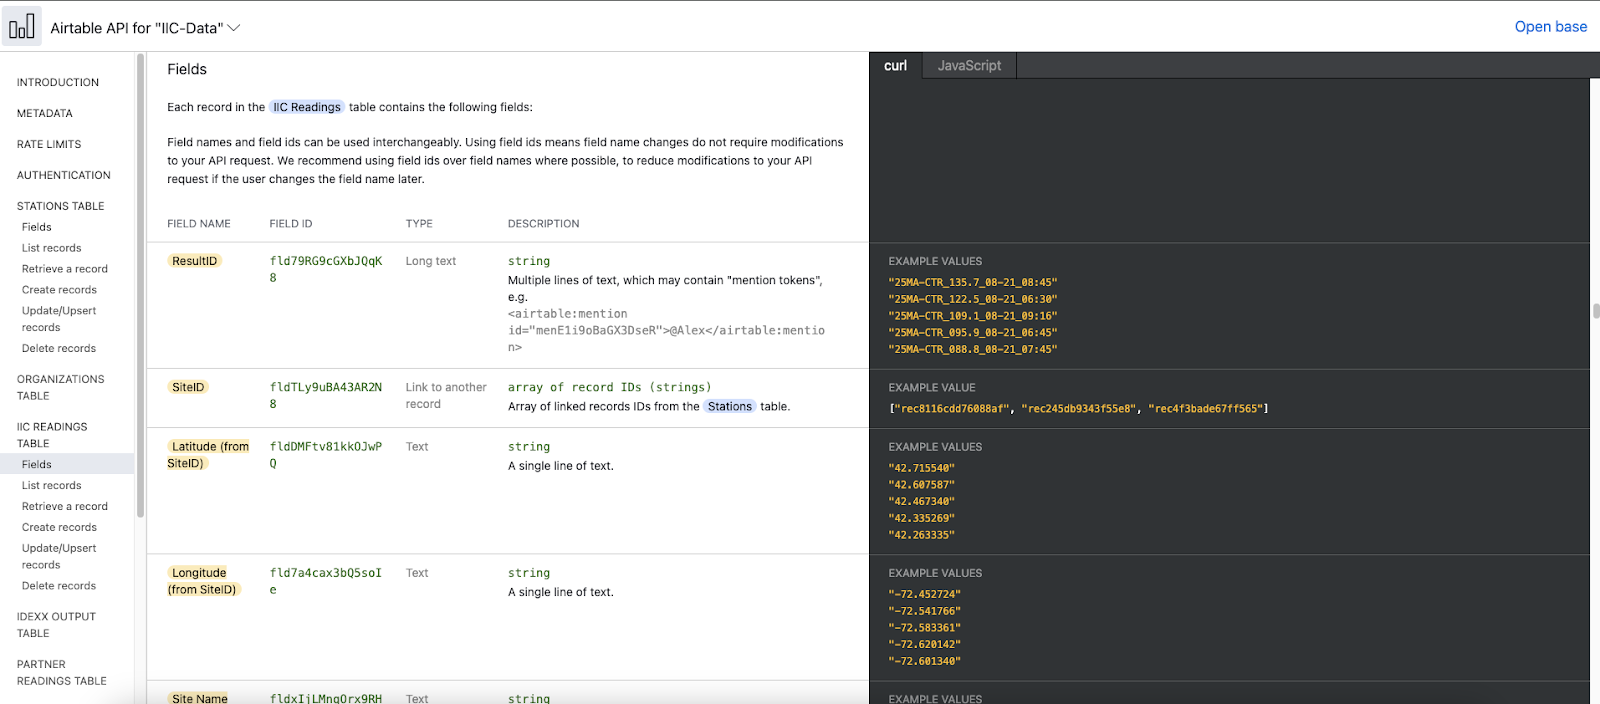Click example record ID "rec4f3bade67ff565"
Viewport: 1600px width, 704px height.
pyautogui.click(x=1206, y=409)
